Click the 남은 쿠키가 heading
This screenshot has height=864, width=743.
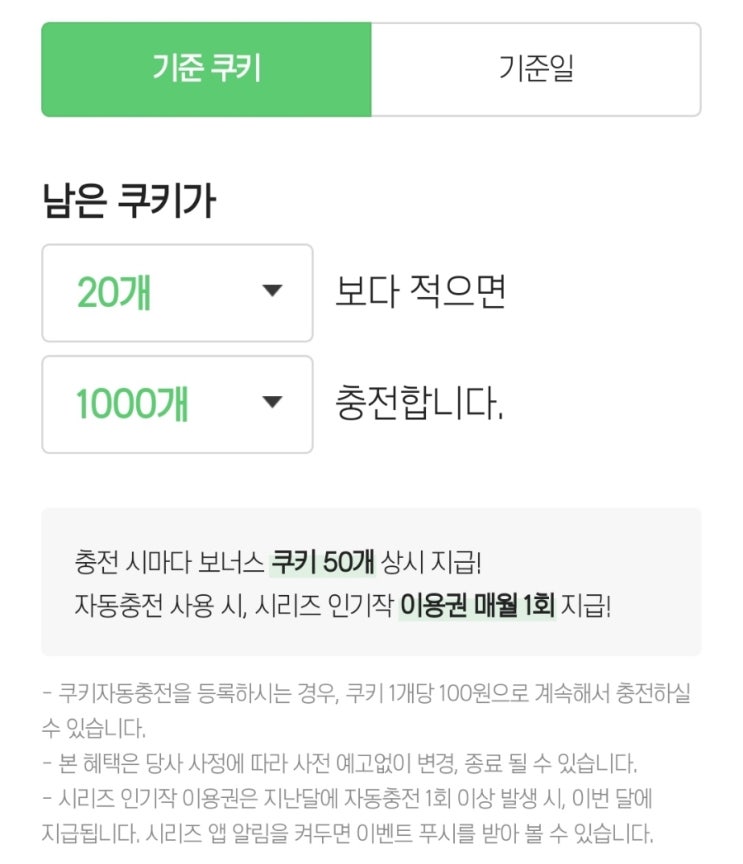[x=128, y=201]
